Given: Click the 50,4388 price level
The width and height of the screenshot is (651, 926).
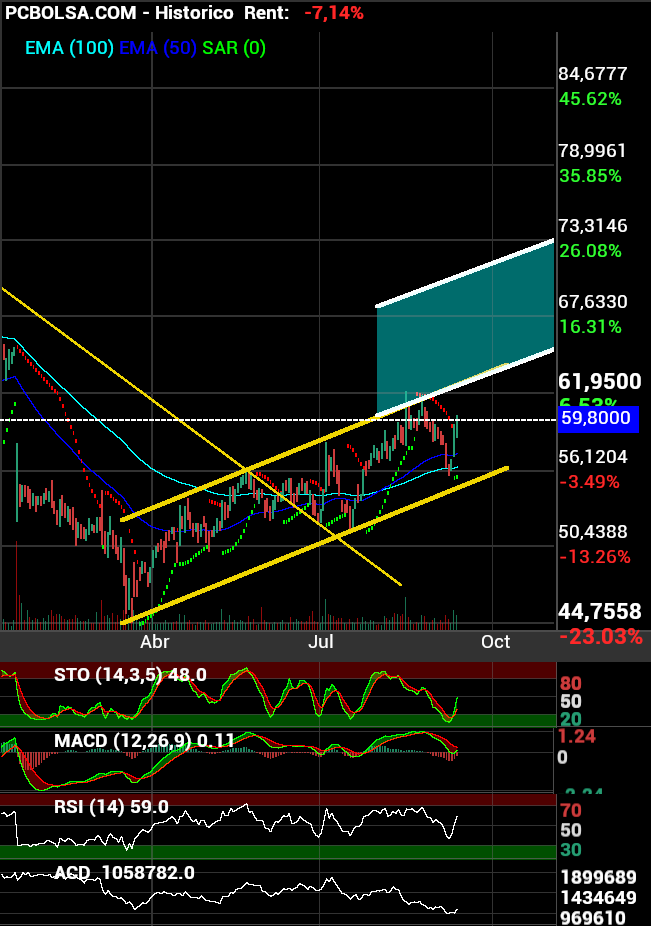Looking at the screenshot, I should [593, 532].
